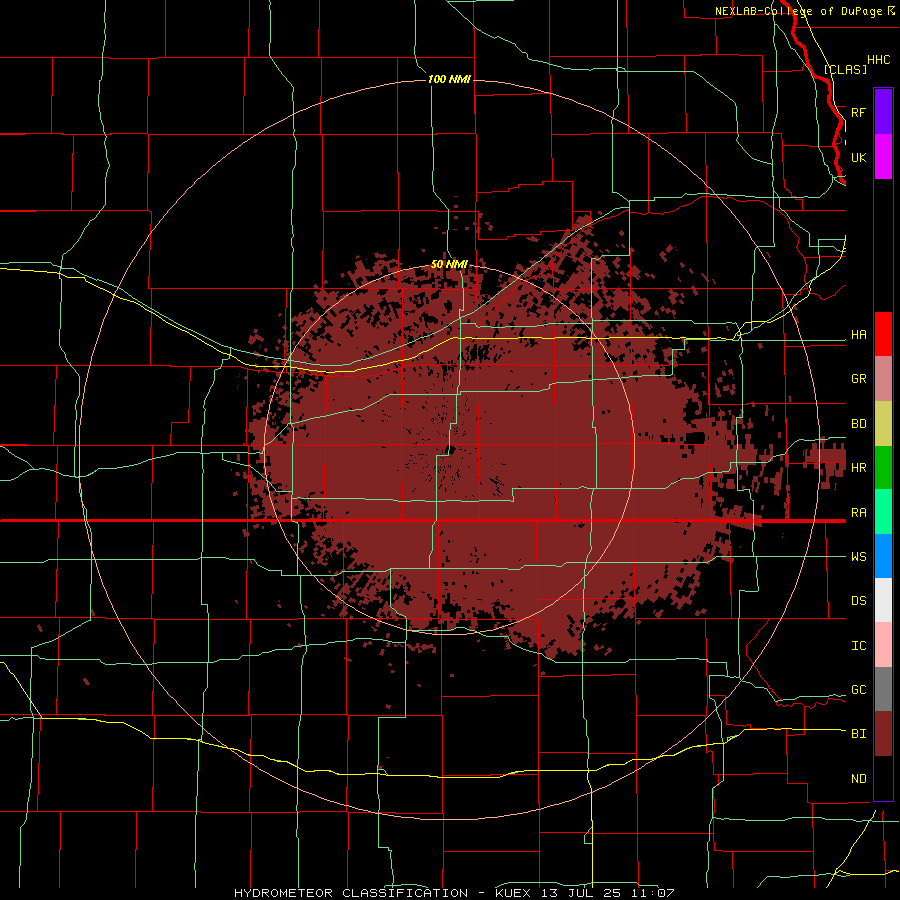This screenshot has height=900, width=900.
Task: Click the 'KUEX' radar site identifier
Action: (x=513, y=893)
